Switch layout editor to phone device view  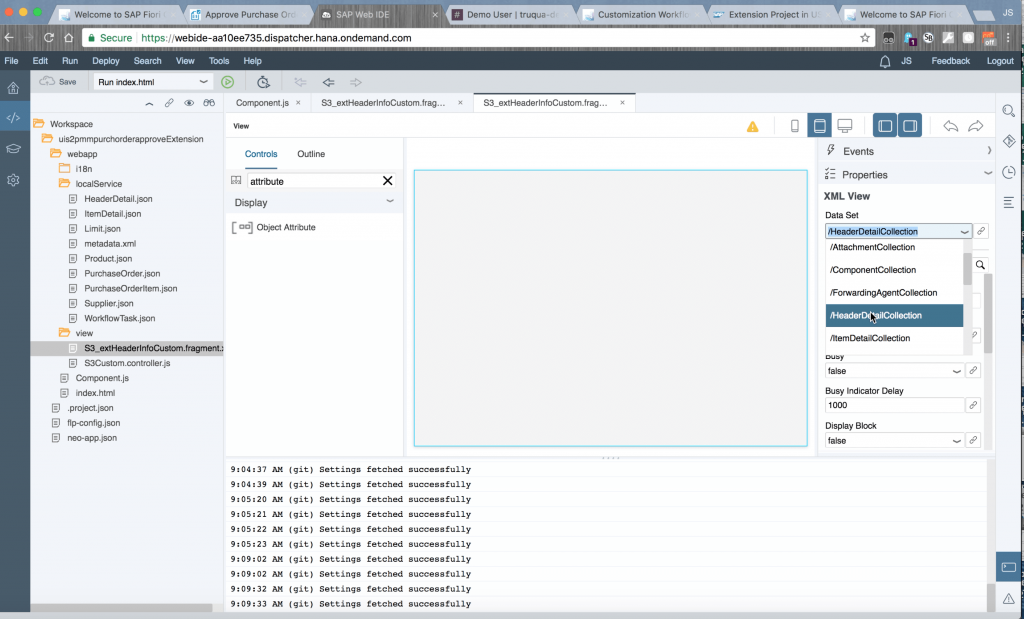point(795,126)
